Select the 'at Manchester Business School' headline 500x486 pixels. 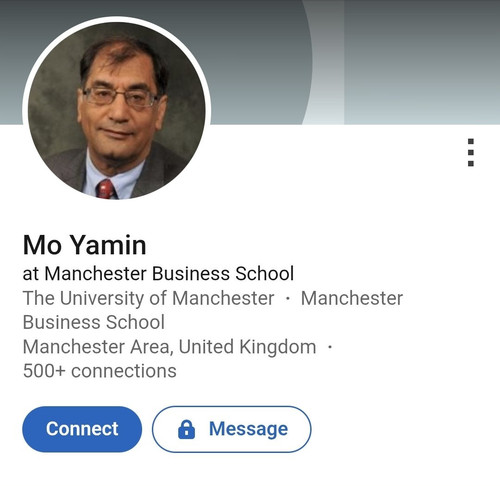point(158,273)
